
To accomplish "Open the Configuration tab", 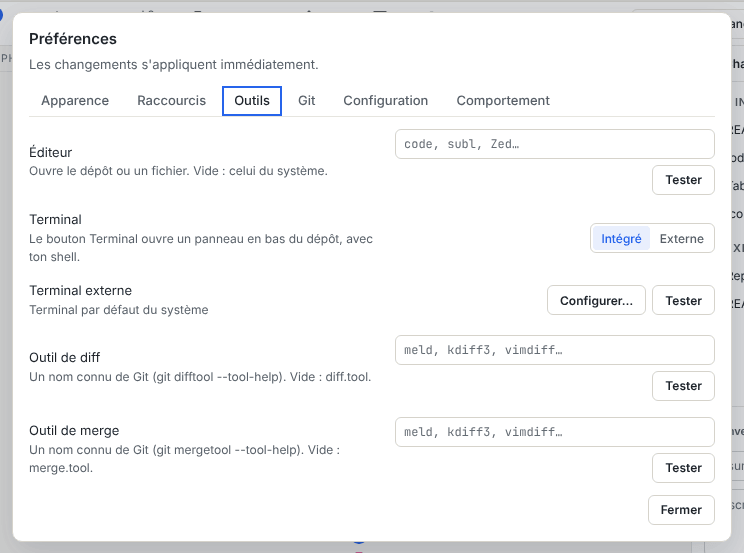I will point(386,101).
